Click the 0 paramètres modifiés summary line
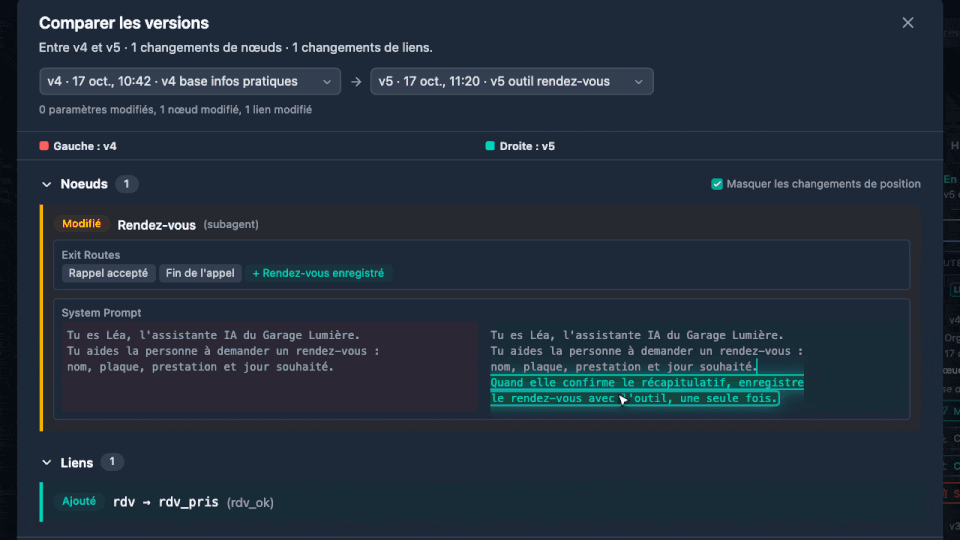The height and width of the screenshot is (540, 960). (176, 110)
